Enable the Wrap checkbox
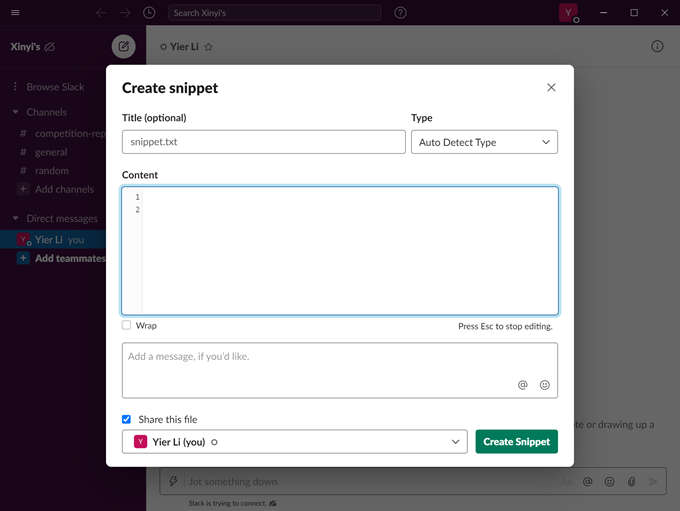Viewport: 680px width, 511px height. (127, 325)
